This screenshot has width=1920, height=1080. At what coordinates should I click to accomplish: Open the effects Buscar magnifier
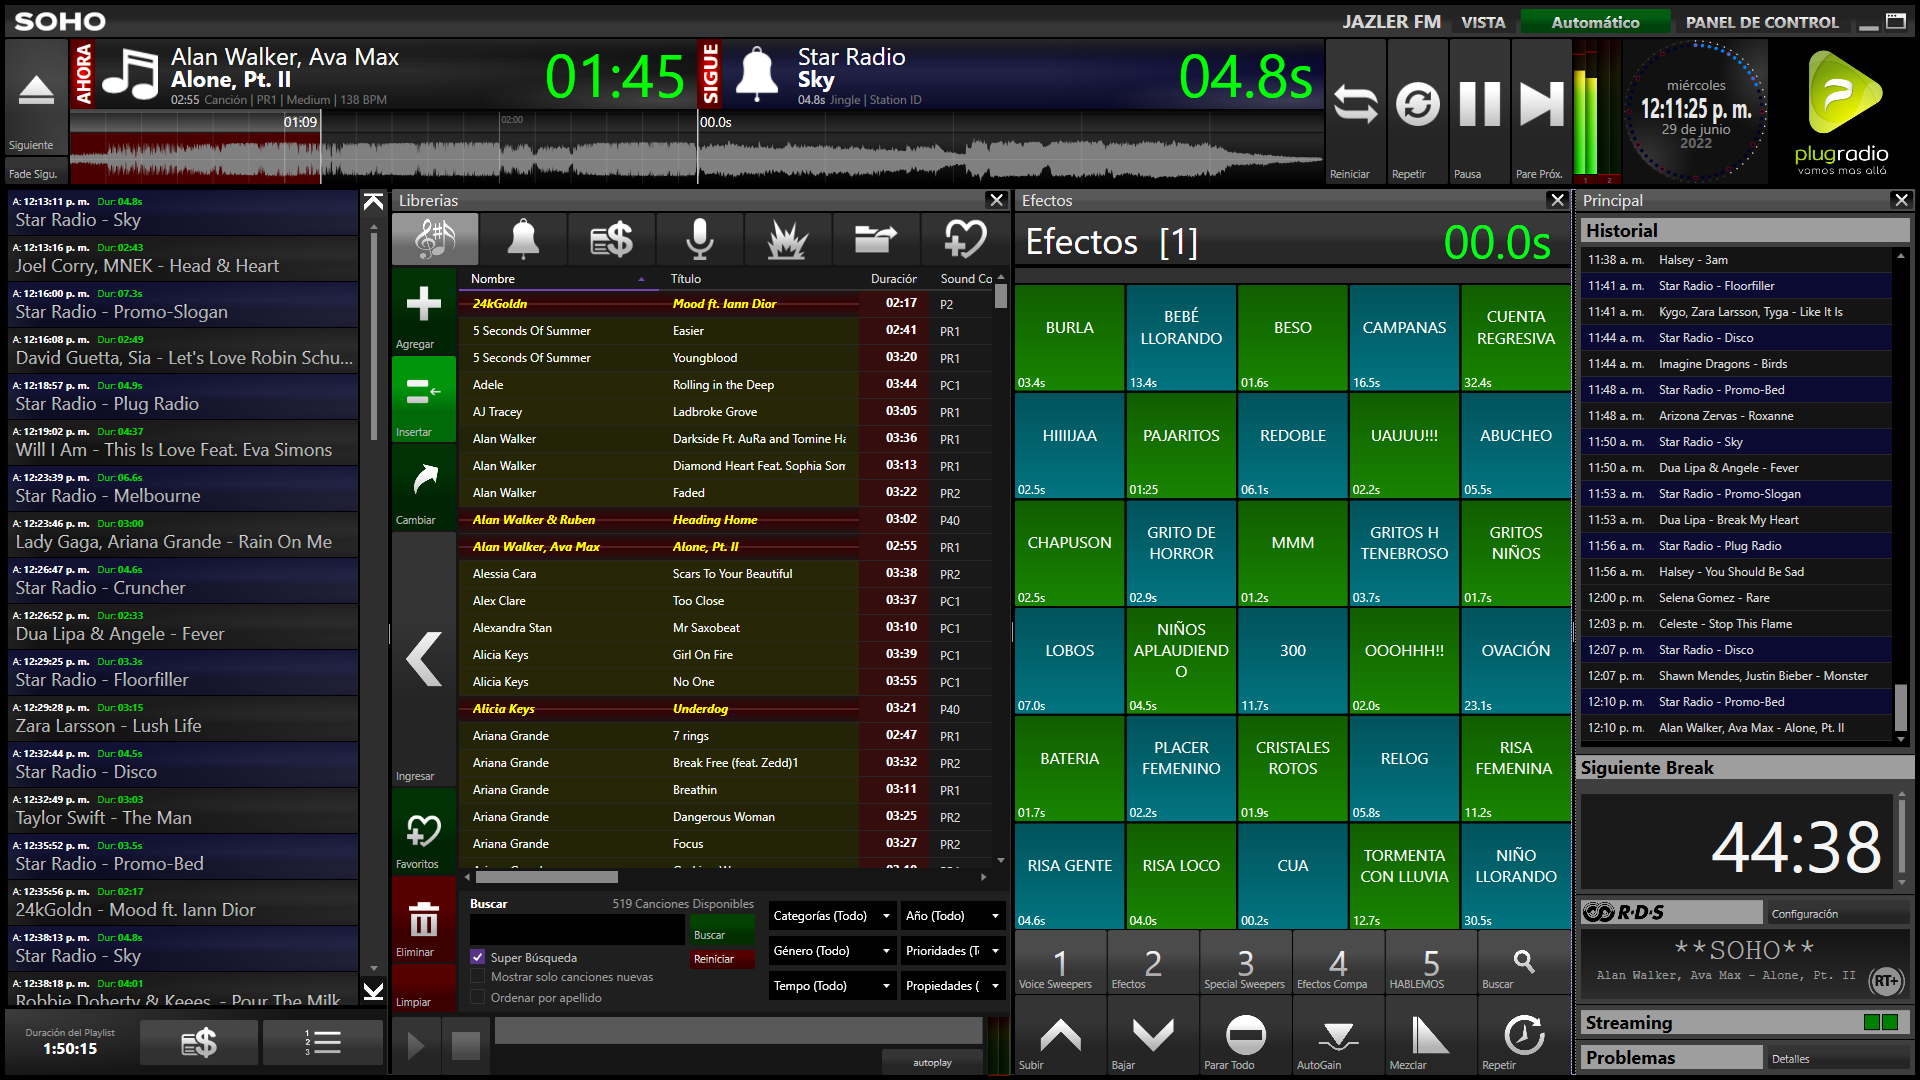[x=1524, y=964]
